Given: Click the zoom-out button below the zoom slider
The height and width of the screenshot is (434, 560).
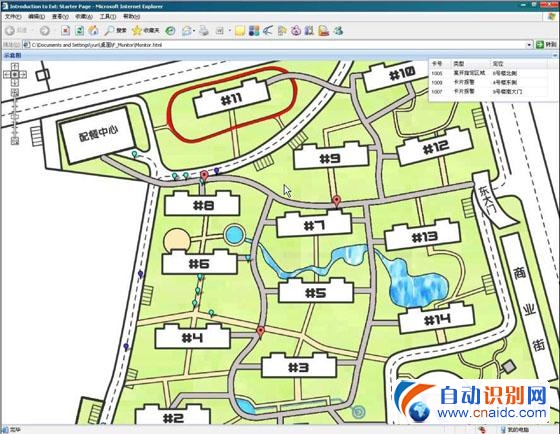Looking at the screenshot, I should tap(15, 141).
